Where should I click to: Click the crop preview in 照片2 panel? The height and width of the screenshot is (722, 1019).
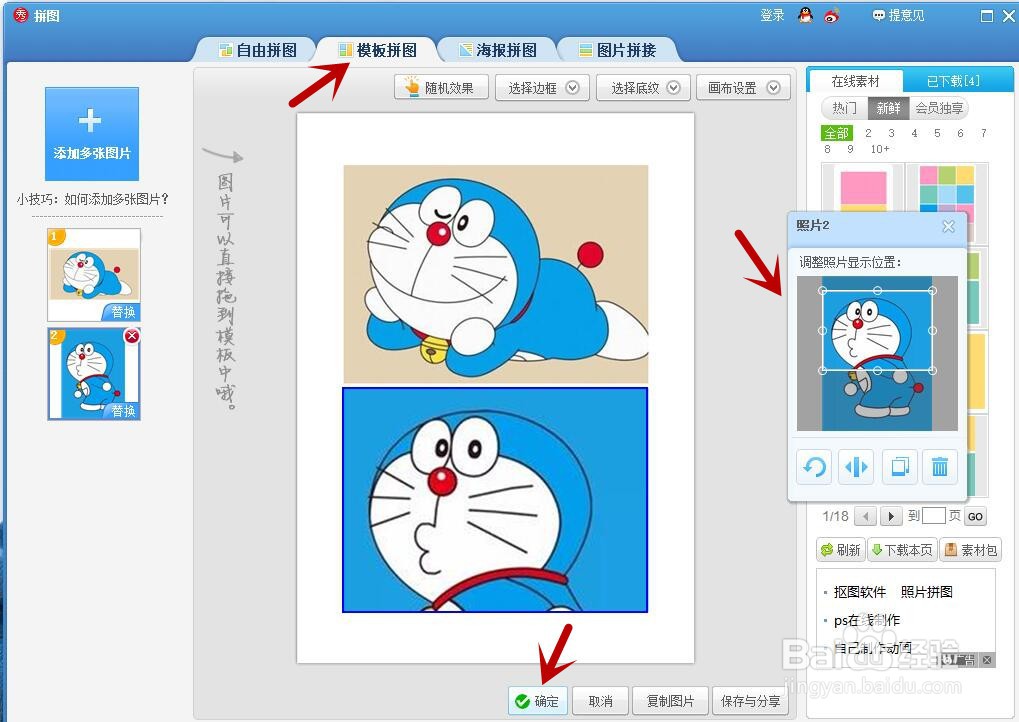tap(877, 354)
